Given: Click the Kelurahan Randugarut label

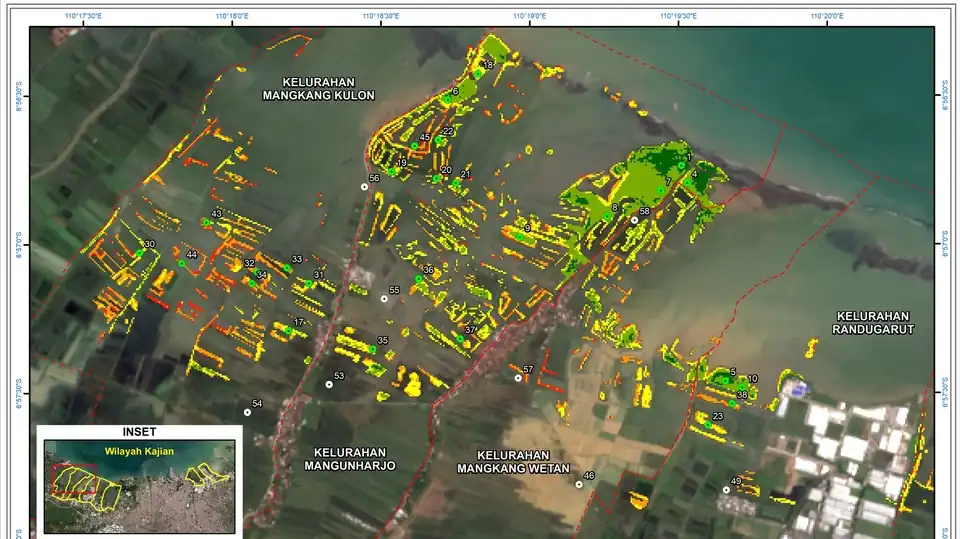Looking at the screenshot, I should pos(873,323).
